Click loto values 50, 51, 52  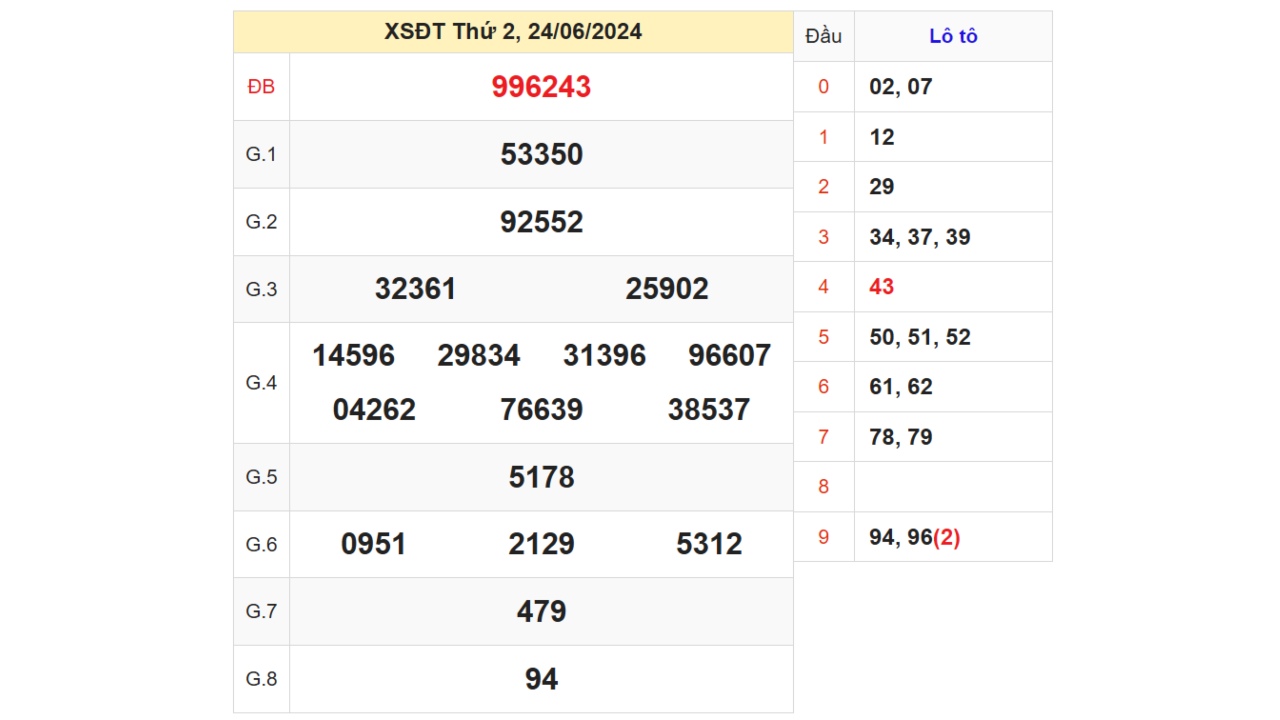pyautogui.click(x=920, y=337)
